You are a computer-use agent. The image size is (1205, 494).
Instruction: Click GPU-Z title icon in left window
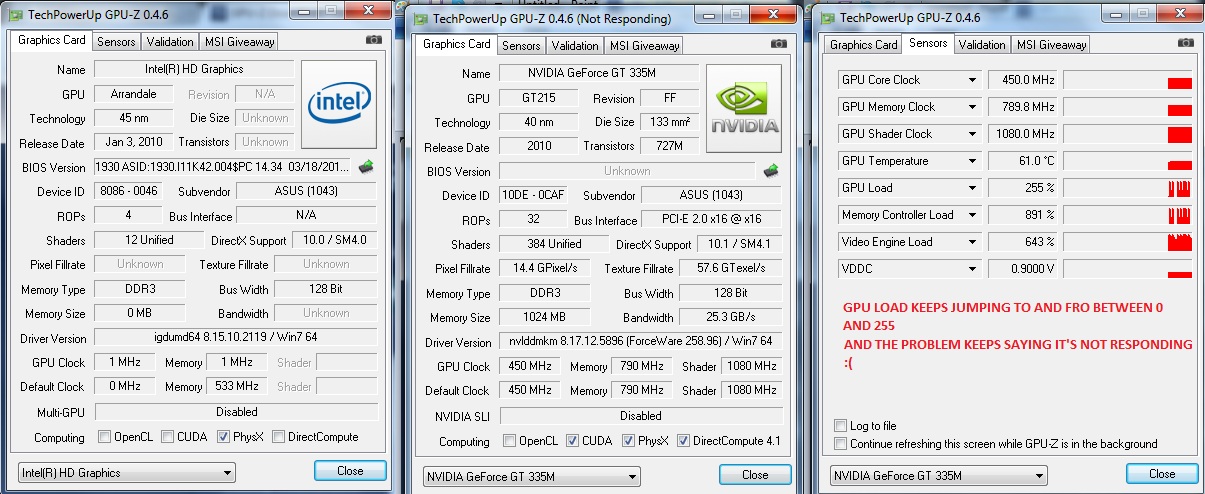(17, 15)
